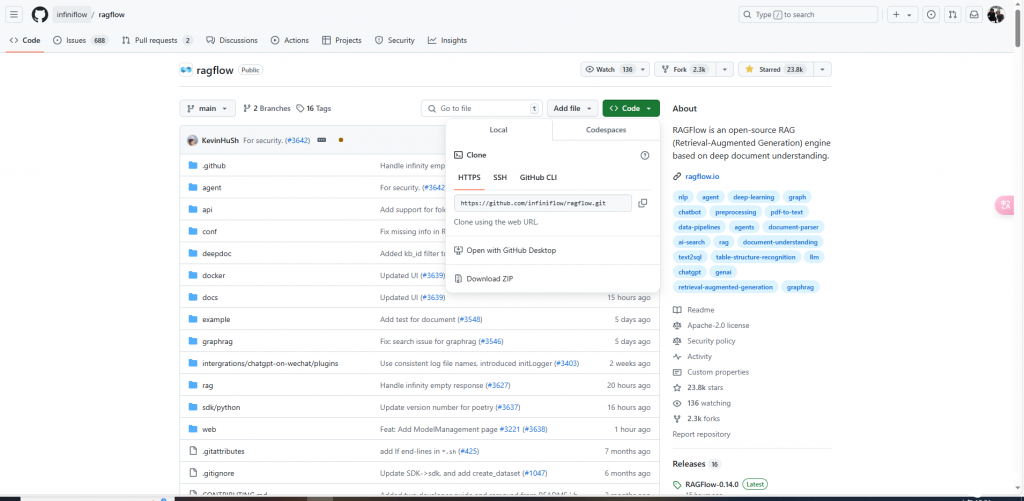Open the RAGFlow-0.14.0 latest release
Image resolution: width=1024 pixels, height=501 pixels.
tap(711, 485)
